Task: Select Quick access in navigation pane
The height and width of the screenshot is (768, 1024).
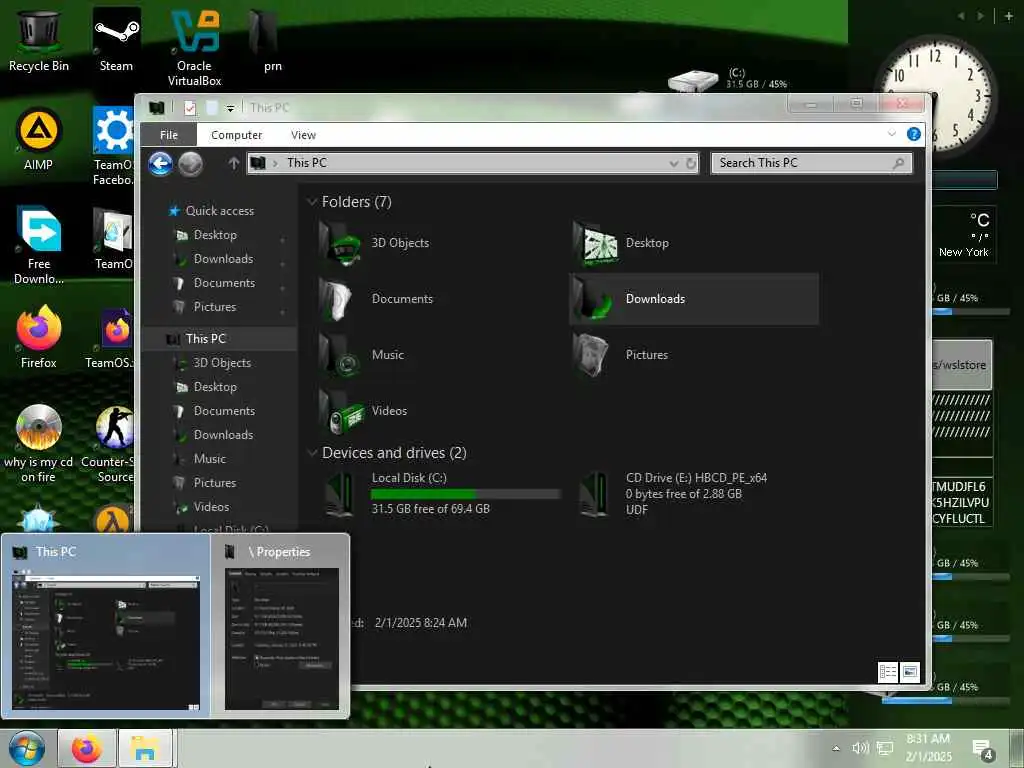Action: (220, 211)
